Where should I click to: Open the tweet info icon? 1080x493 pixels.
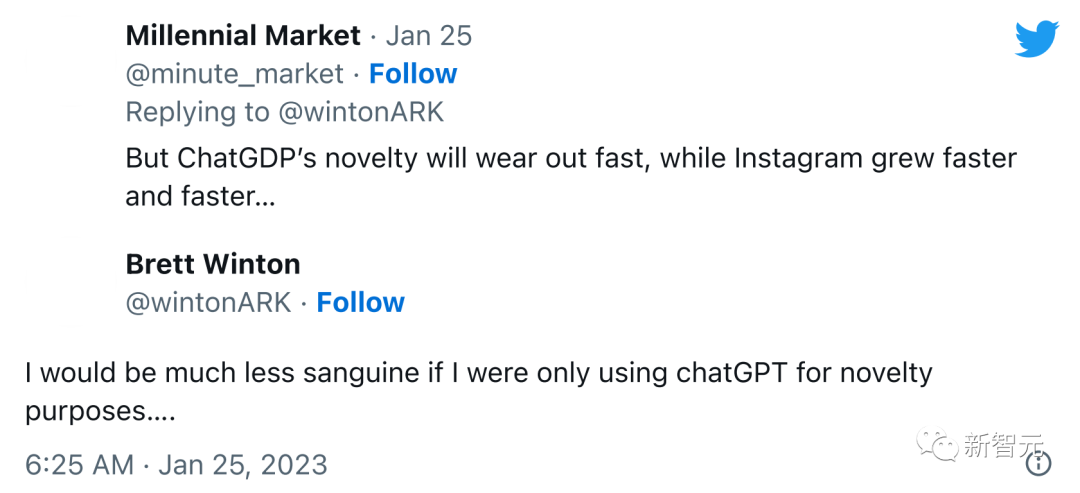pyautogui.click(x=1039, y=463)
